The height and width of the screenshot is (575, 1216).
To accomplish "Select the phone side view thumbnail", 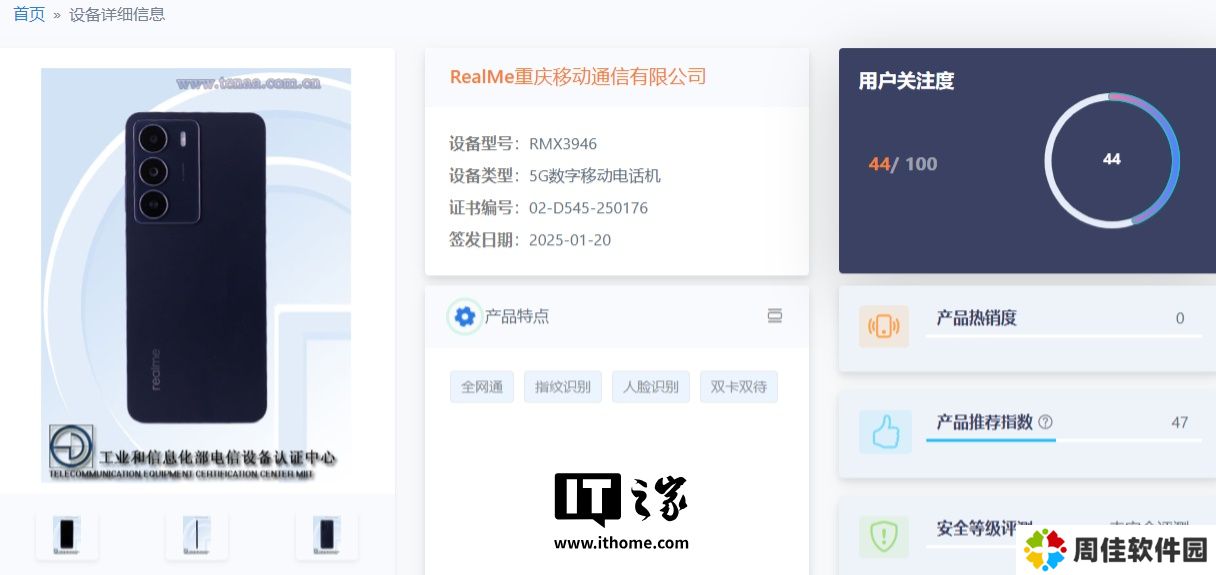I will coord(197,534).
